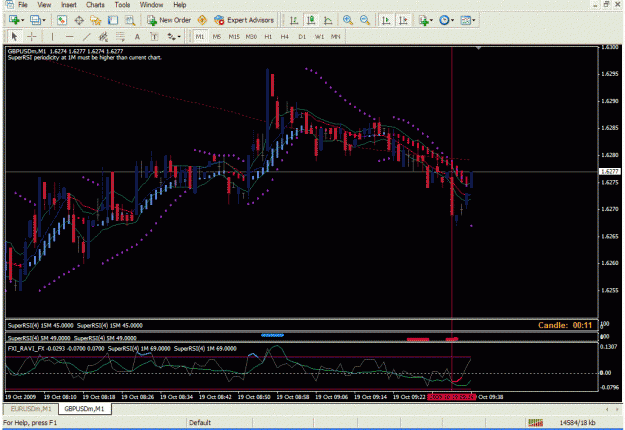Select the MN timeframe
The width and height of the screenshot is (625, 430).
336,37
